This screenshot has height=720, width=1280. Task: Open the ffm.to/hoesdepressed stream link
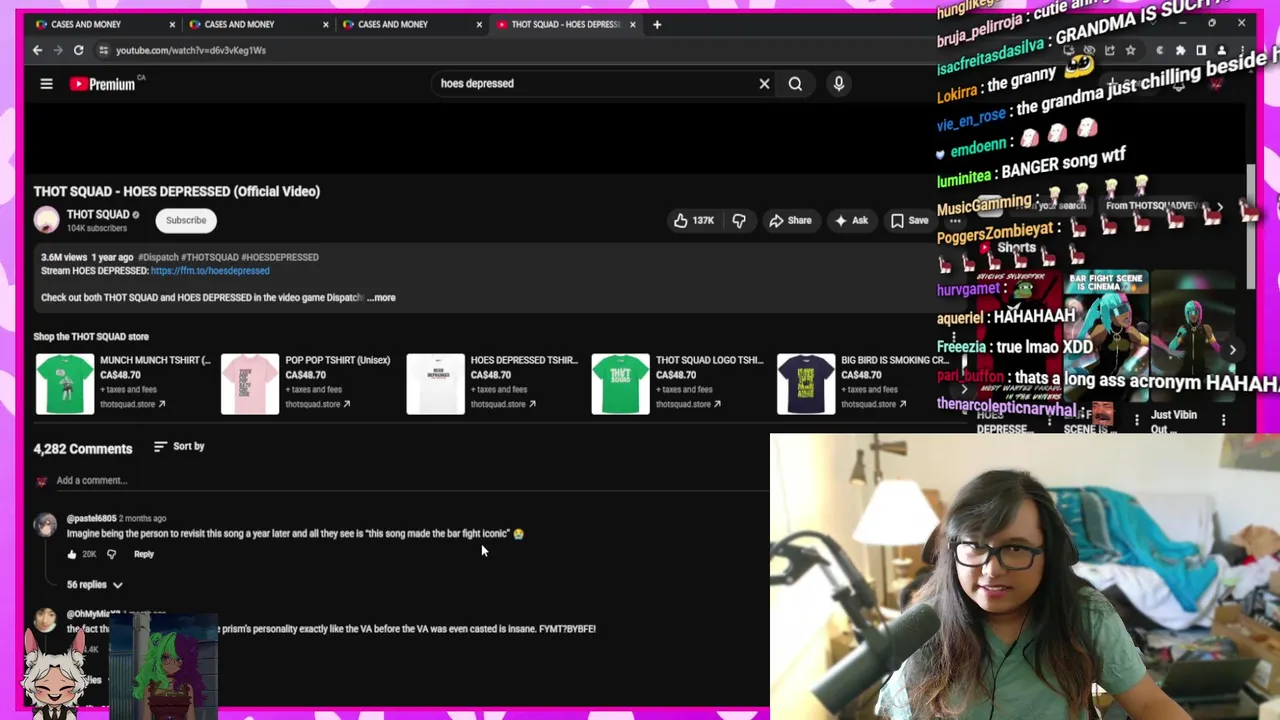coord(210,270)
